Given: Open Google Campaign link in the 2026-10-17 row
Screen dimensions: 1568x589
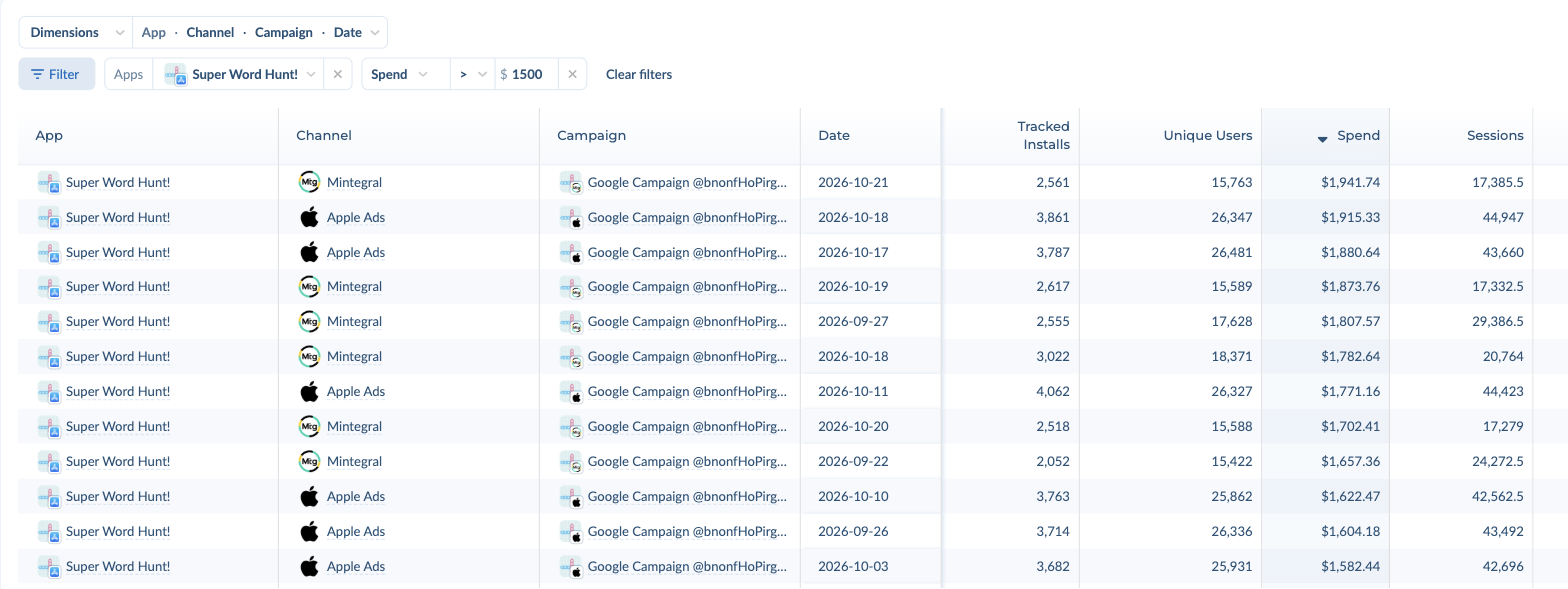Looking at the screenshot, I should click(687, 252).
